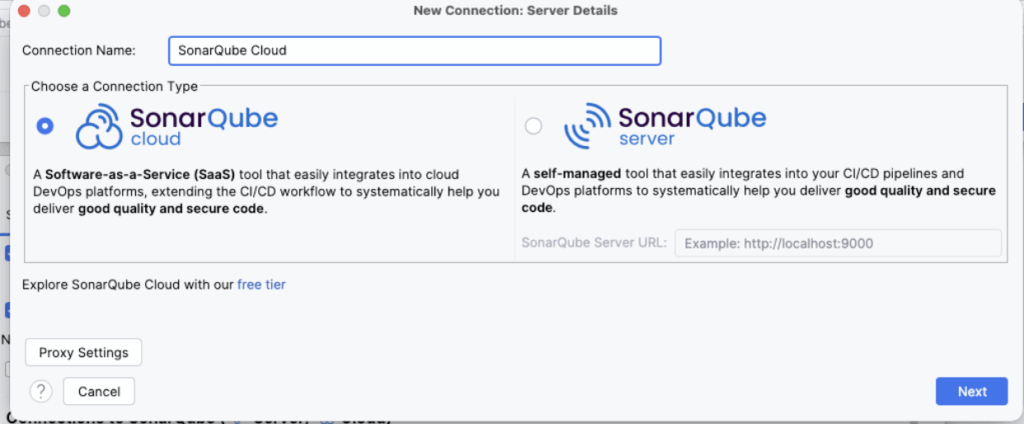Click the "SonarQube server" wordmark text
This screenshot has height=424, width=1024.
692,125
